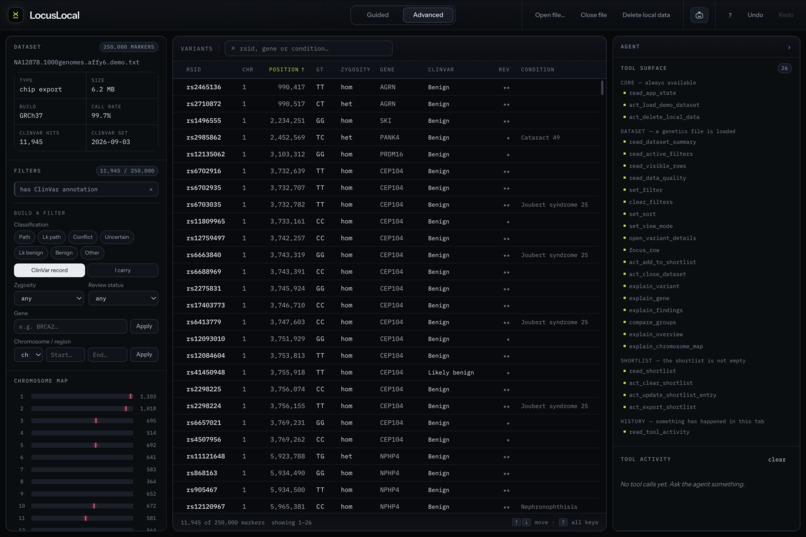Viewport: 806px width, 537px height.
Task: Open the Zygosity dropdown
Action: (49, 298)
